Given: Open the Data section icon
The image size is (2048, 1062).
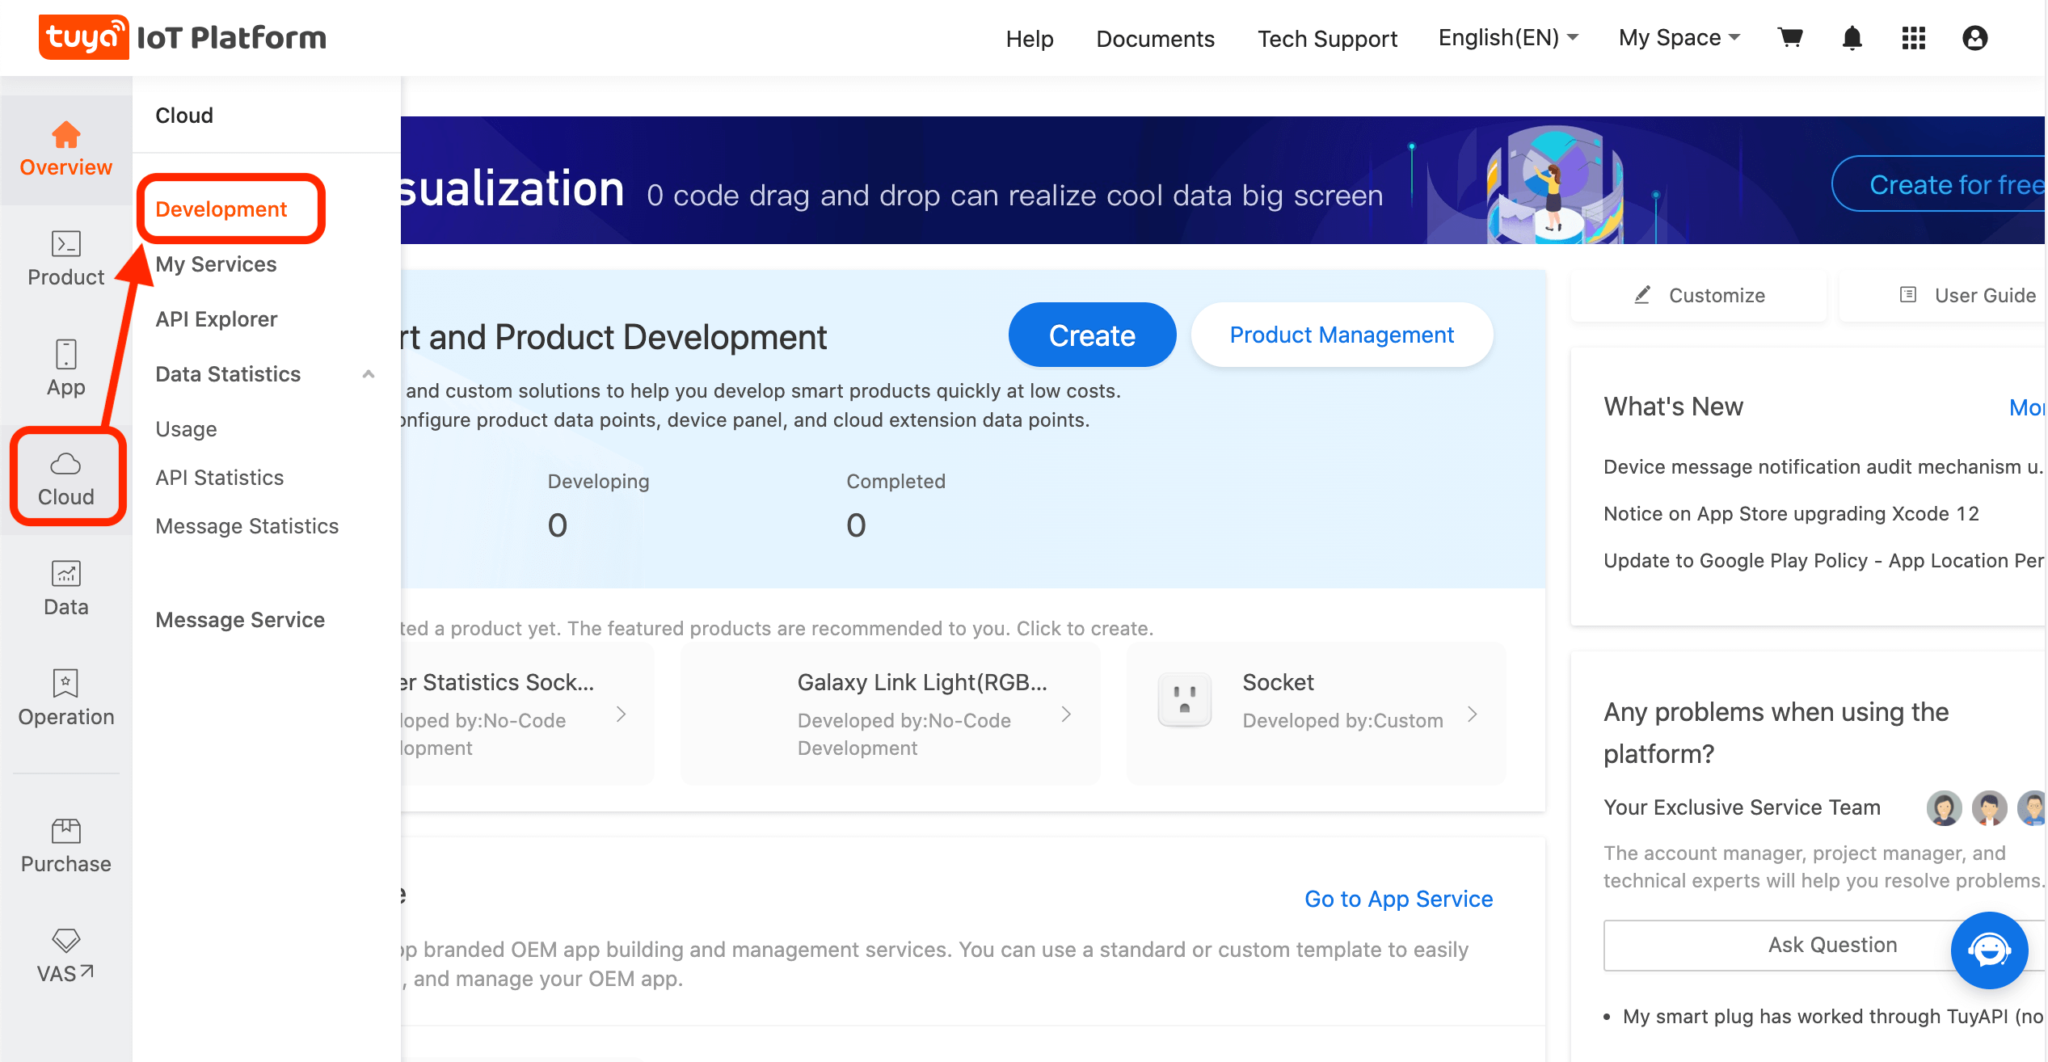Looking at the screenshot, I should pyautogui.click(x=65, y=586).
